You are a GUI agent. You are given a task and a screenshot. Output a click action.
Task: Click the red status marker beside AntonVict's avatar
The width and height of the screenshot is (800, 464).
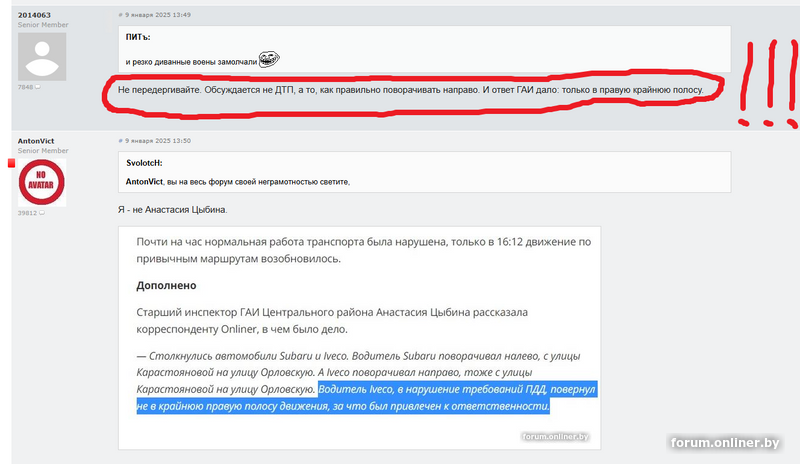click(x=11, y=163)
